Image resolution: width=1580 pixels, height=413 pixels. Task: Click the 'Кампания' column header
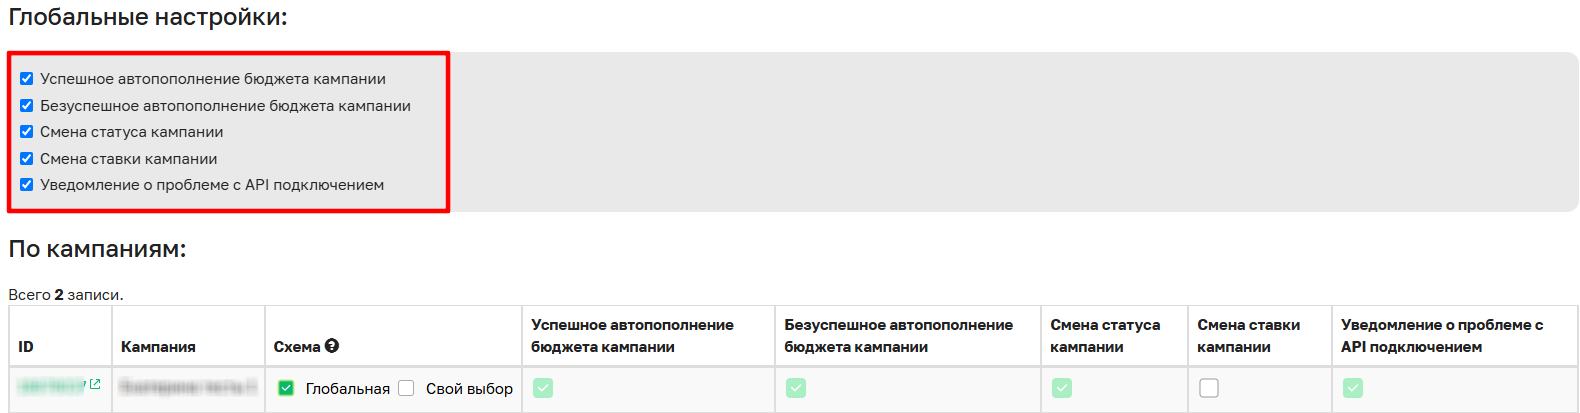tap(158, 347)
